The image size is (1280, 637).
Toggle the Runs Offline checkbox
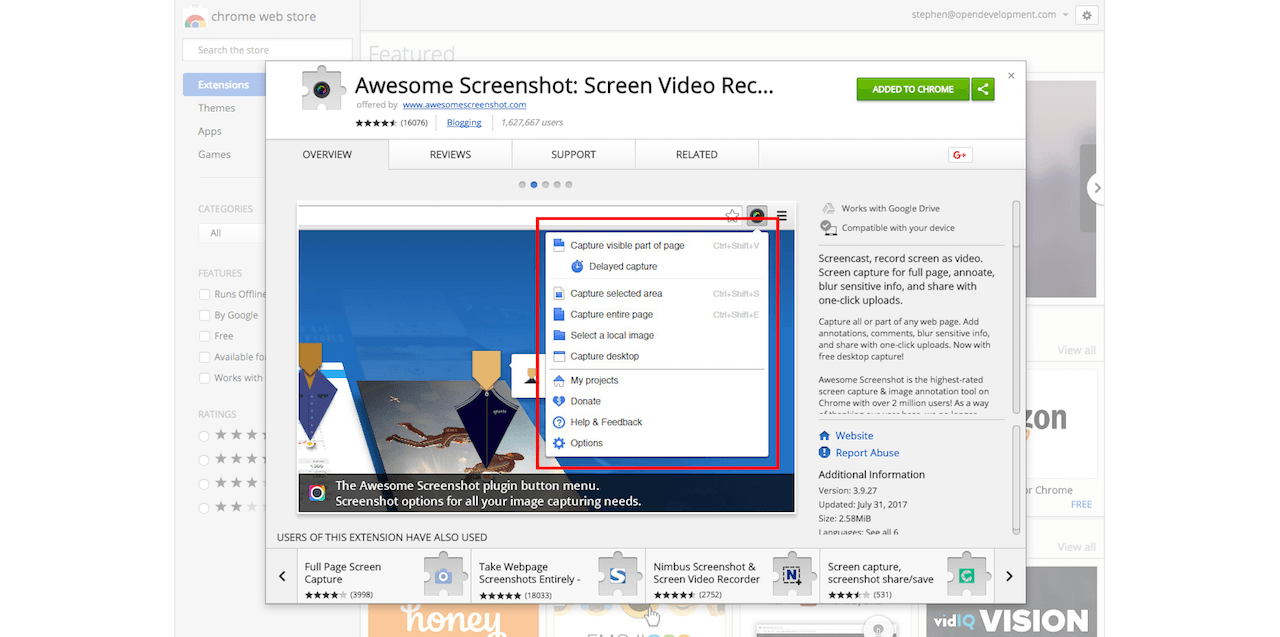205,294
